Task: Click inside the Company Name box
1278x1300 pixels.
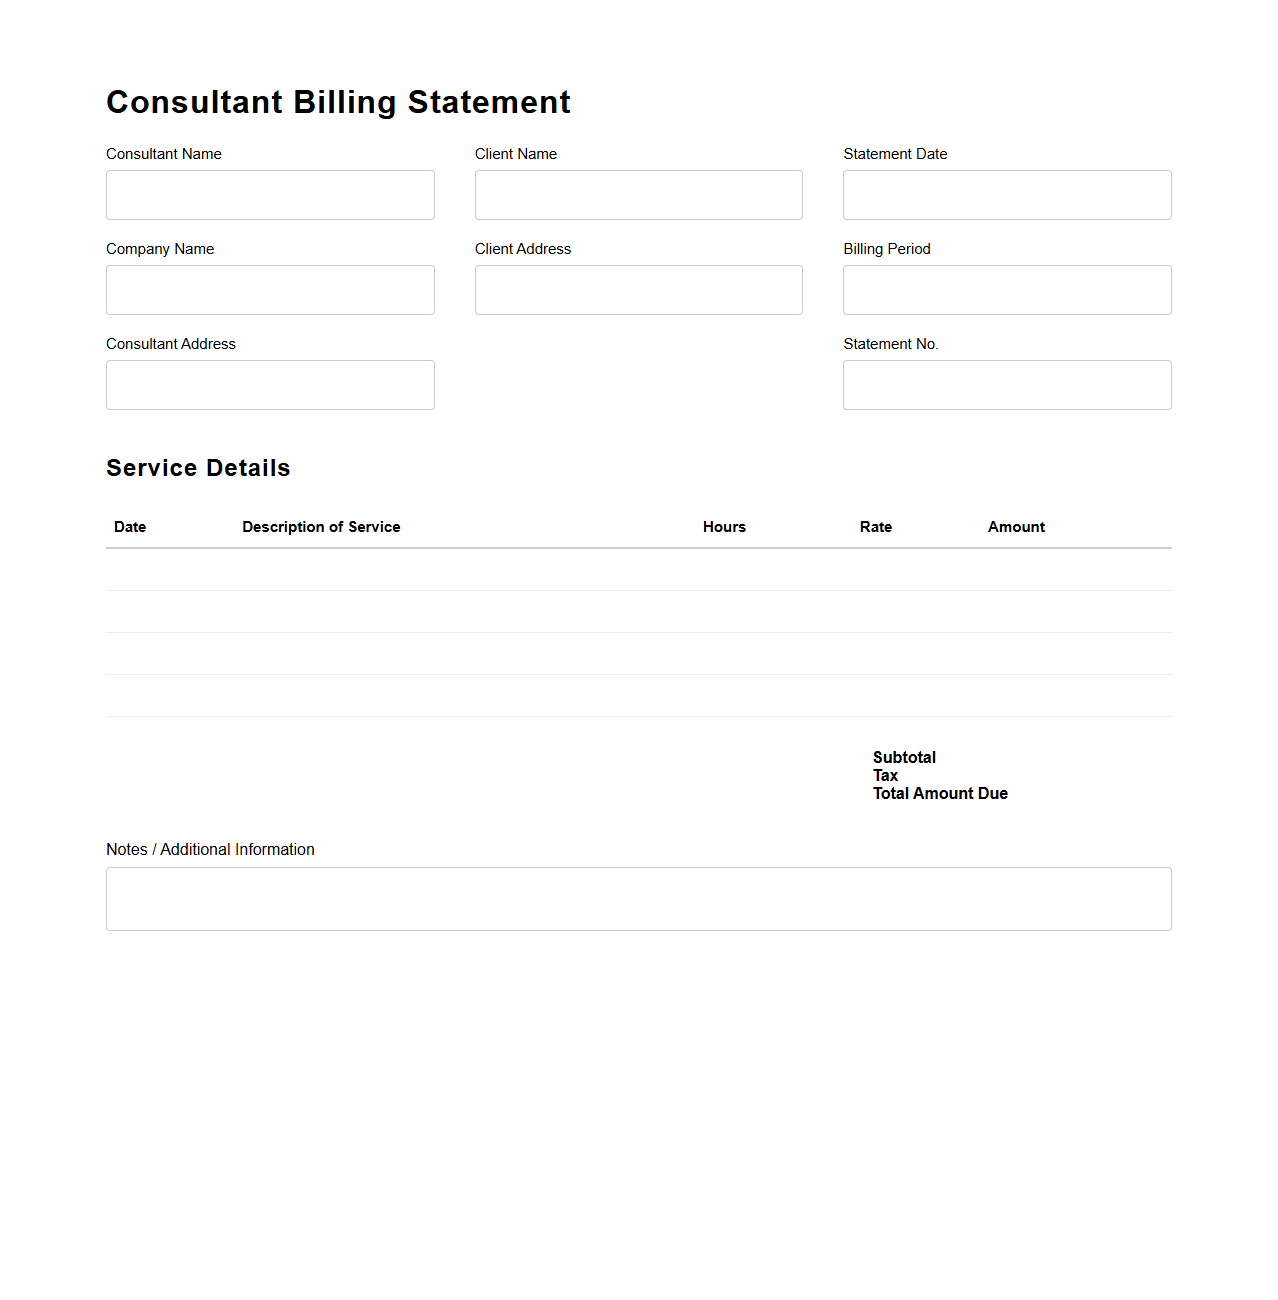Action: [270, 289]
